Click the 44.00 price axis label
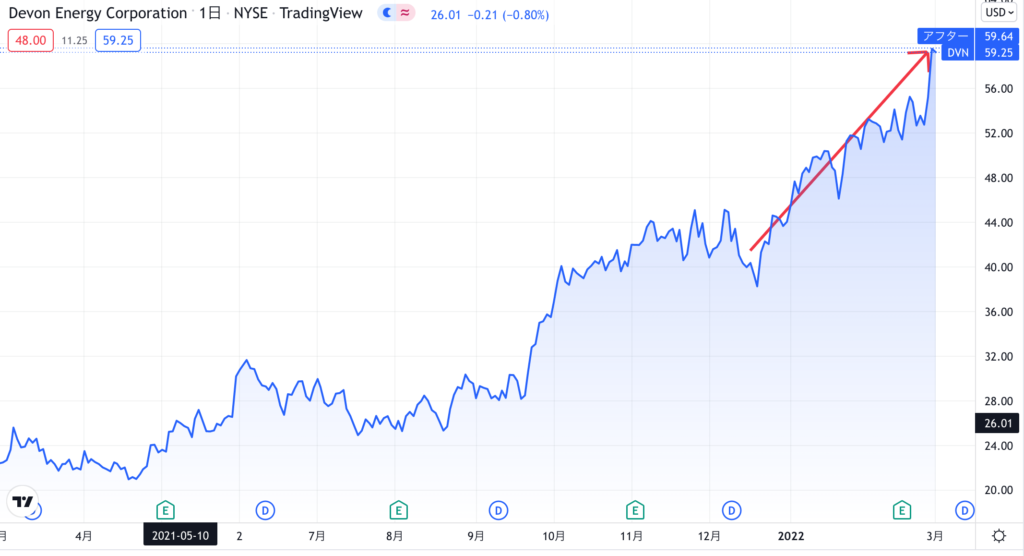The height and width of the screenshot is (556, 1024). pyautogui.click(x=998, y=223)
